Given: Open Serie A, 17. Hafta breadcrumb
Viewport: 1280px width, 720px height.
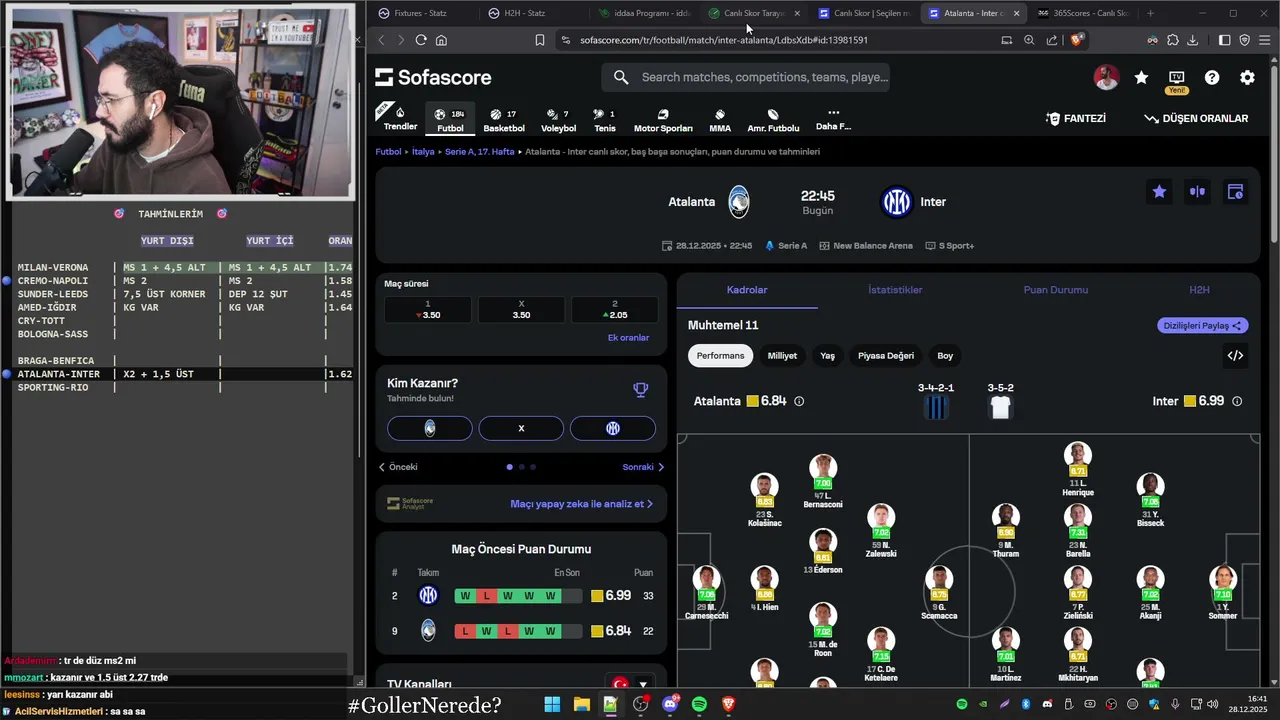Looking at the screenshot, I should click(479, 152).
